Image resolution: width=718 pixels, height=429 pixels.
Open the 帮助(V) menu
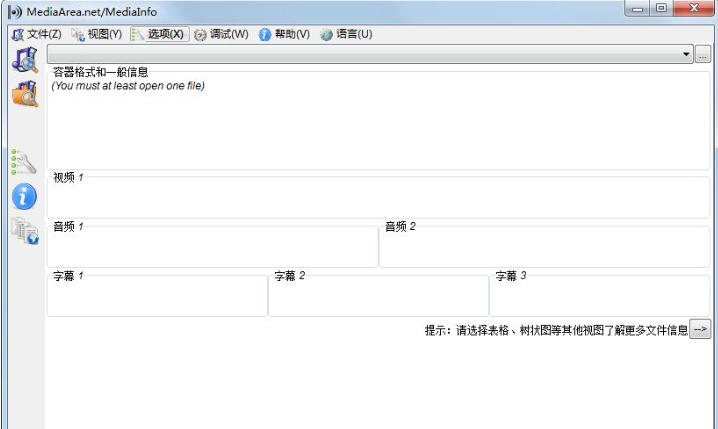click(x=284, y=34)
